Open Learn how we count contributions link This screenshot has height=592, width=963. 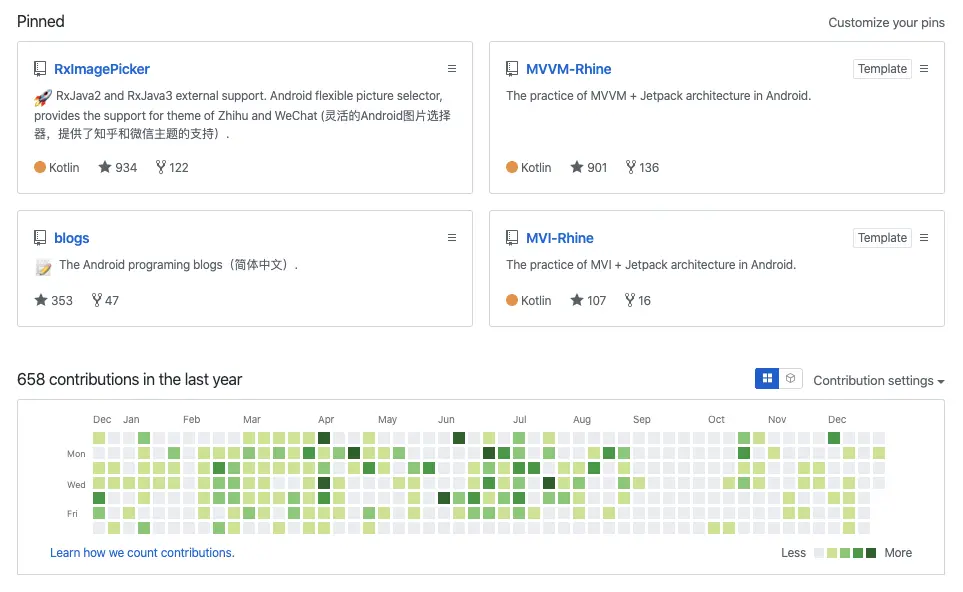[x=142, y=552]
